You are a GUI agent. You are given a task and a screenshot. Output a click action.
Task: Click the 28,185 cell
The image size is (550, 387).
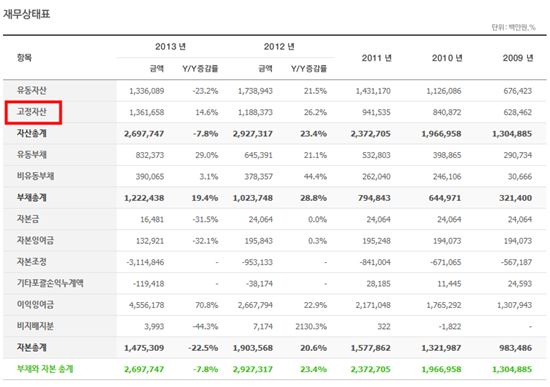tap(378, 284)
